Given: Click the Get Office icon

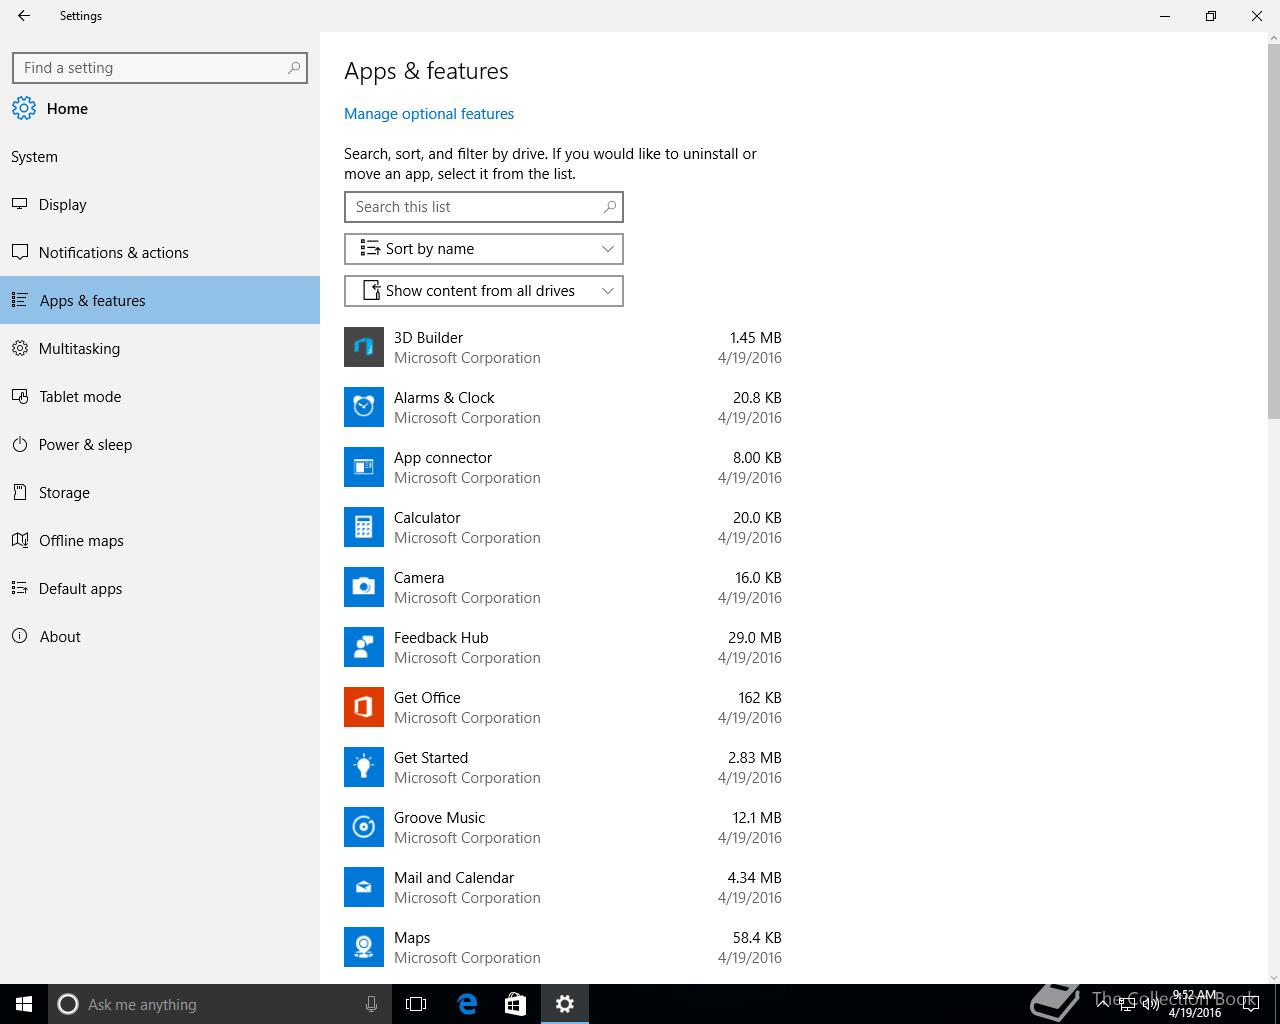Looking at the screenshot, I should (364, 707).
